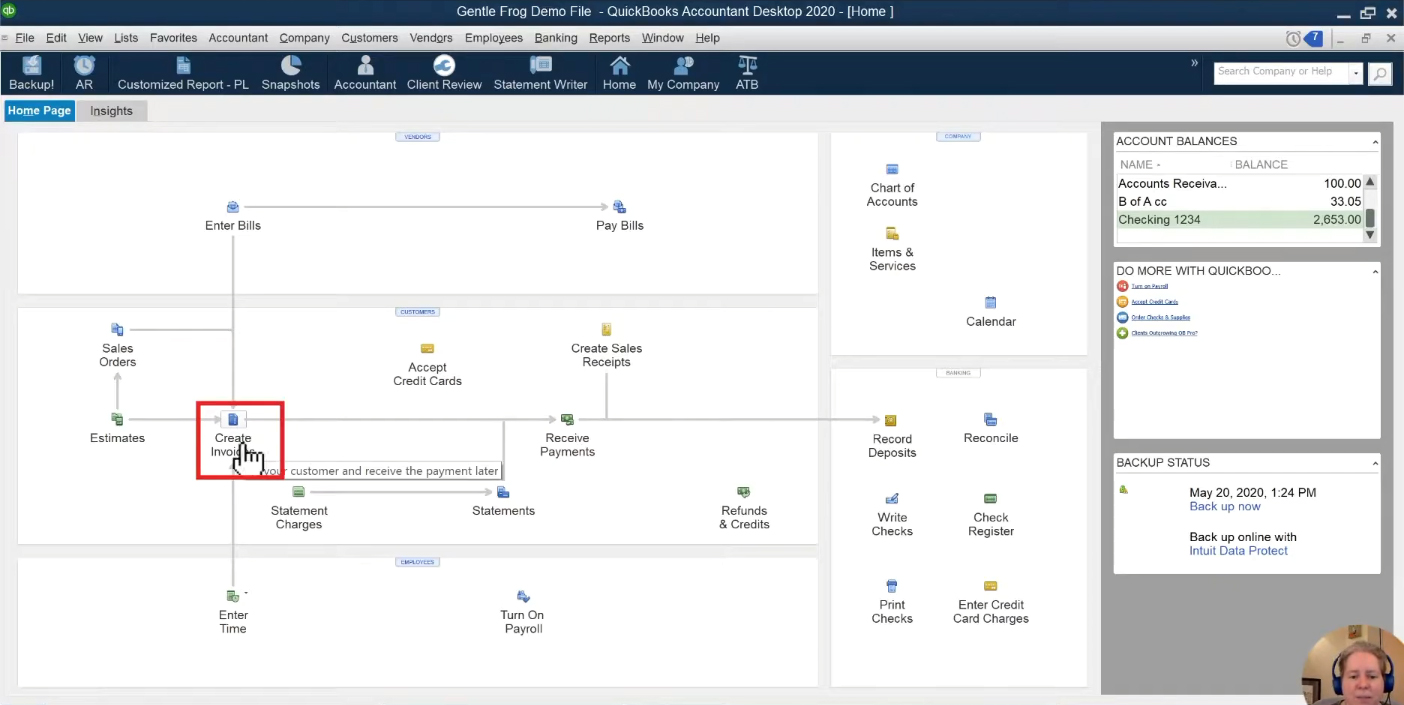Click AR on the icon bar
The width and height of the screenshot is (1404, 705).
tap(84, 74)
